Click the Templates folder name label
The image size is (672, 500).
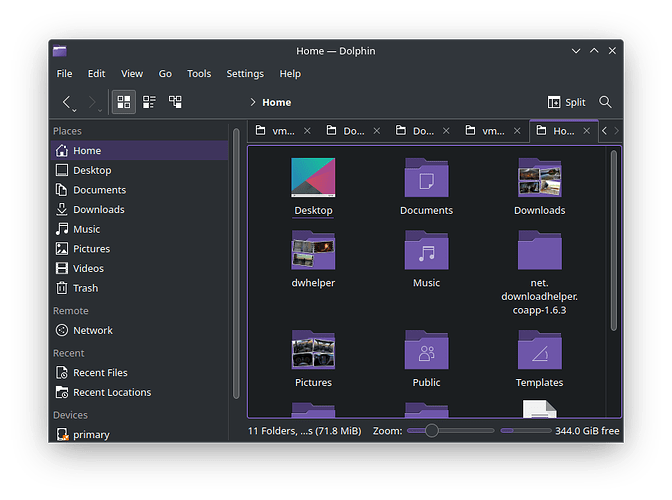click(x=540, y=383)
